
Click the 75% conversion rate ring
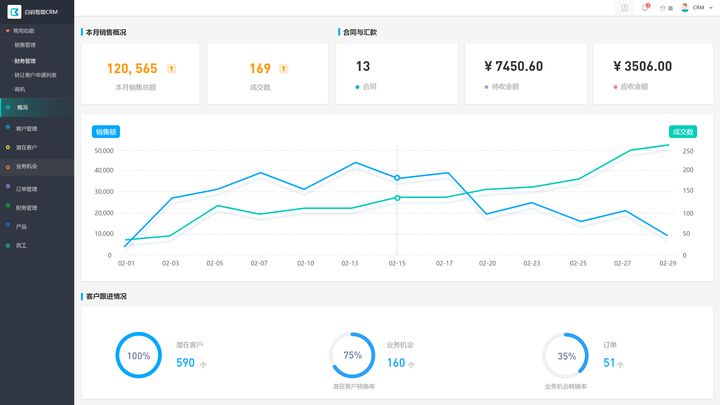pos(352,355)
